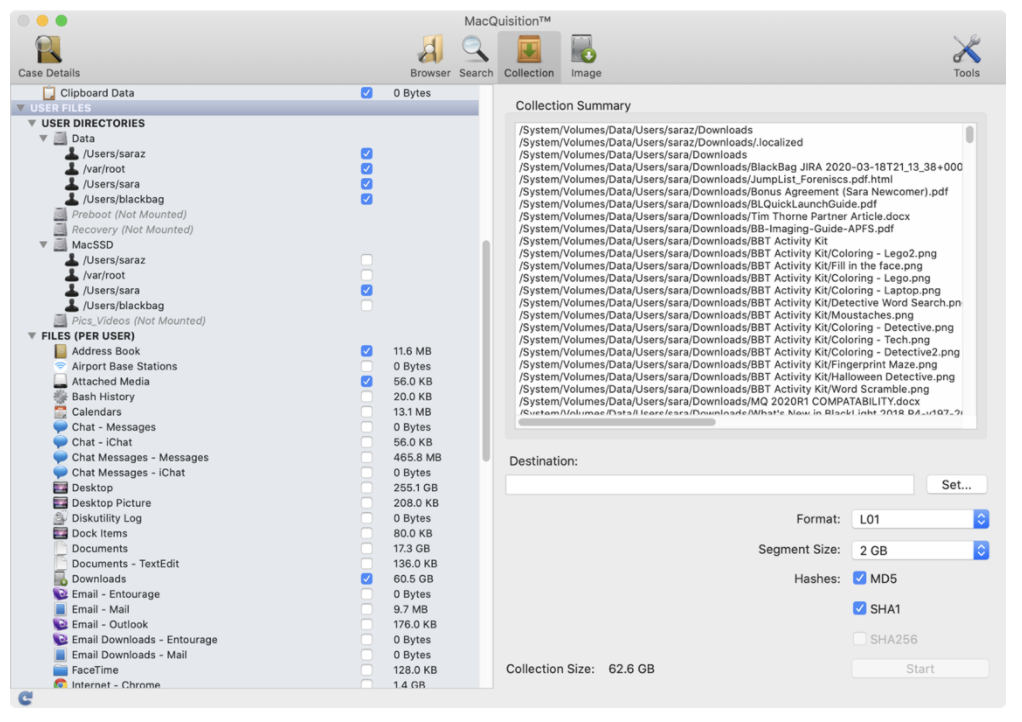Viewport: 1022px width, 722px height.
Task: Click the Dock Items row icon
Action: point(61,533)
